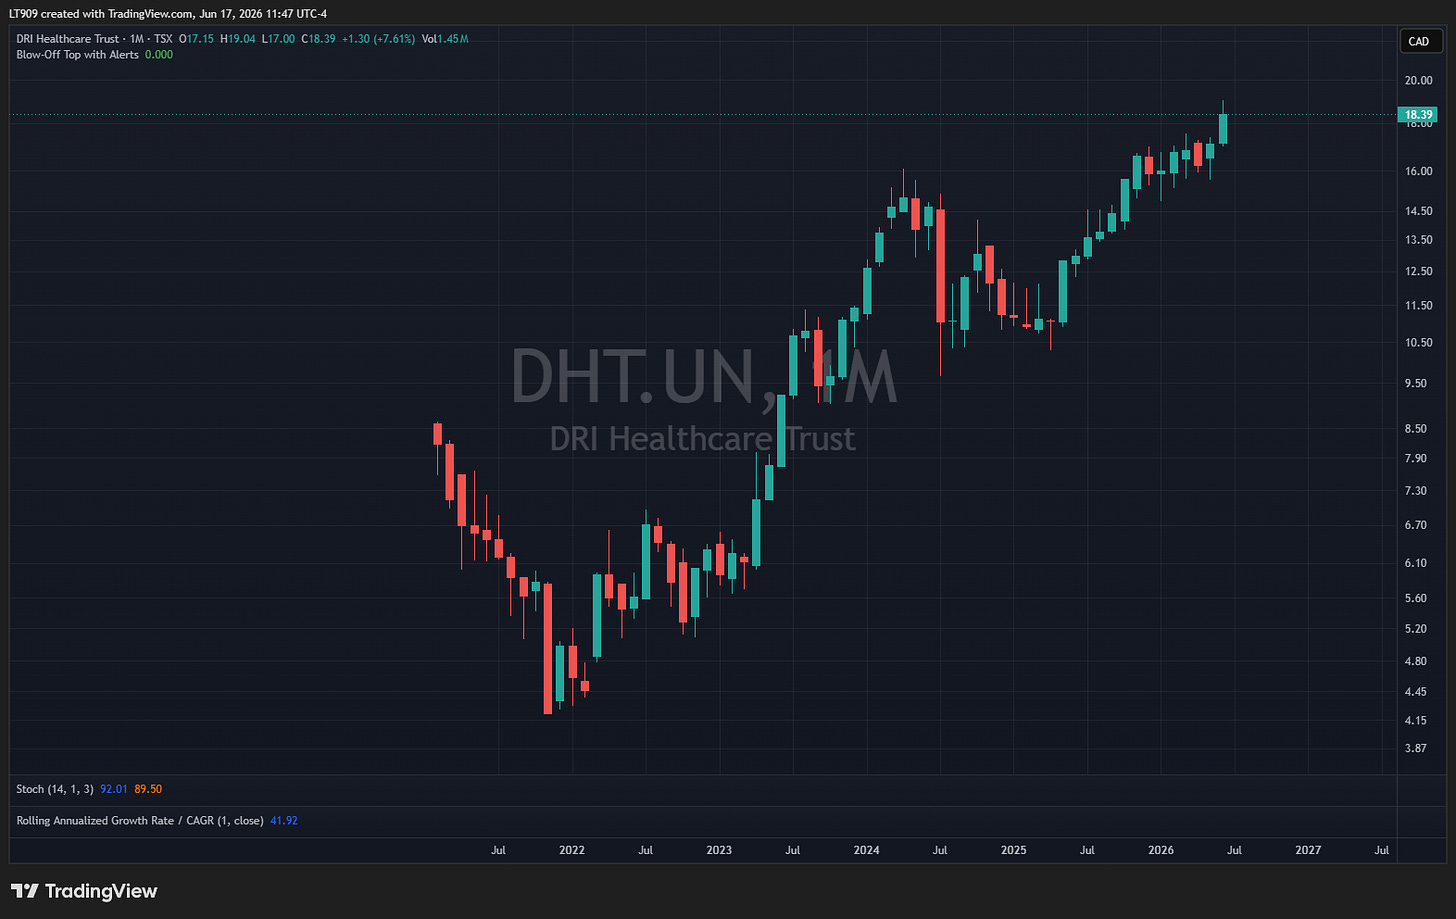Image resolution: width=1456 pixels, height=919 pixels.
Task: Click the 13.50 price axis label
Action: coord(1419,240)
